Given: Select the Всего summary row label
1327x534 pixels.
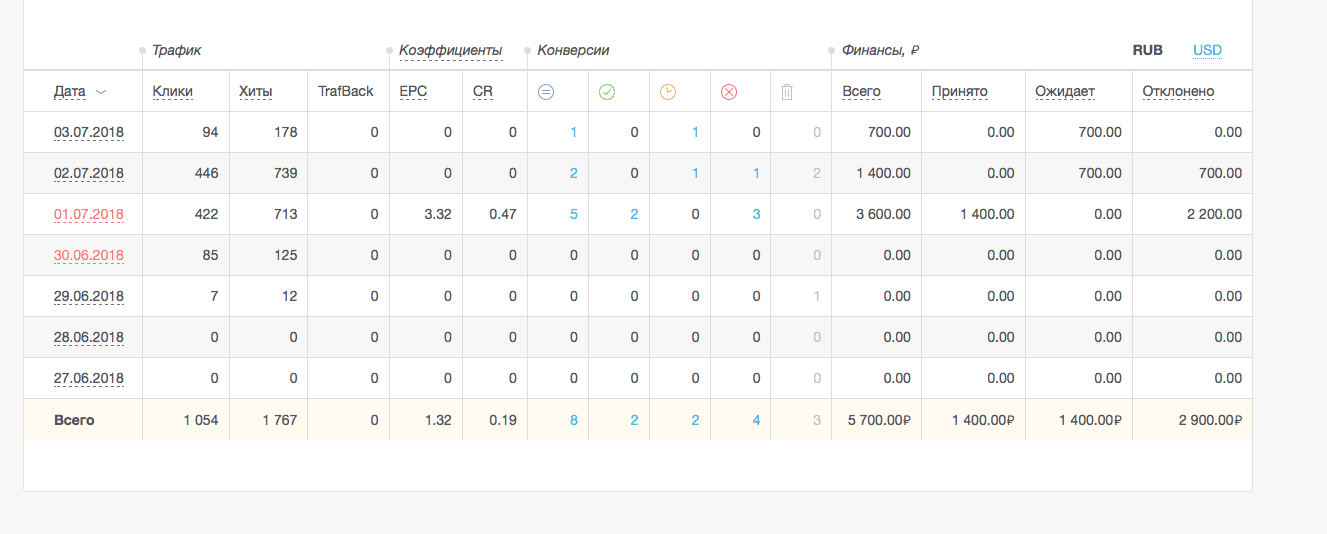Looking at the screenshot, I should tap(74, 420).
